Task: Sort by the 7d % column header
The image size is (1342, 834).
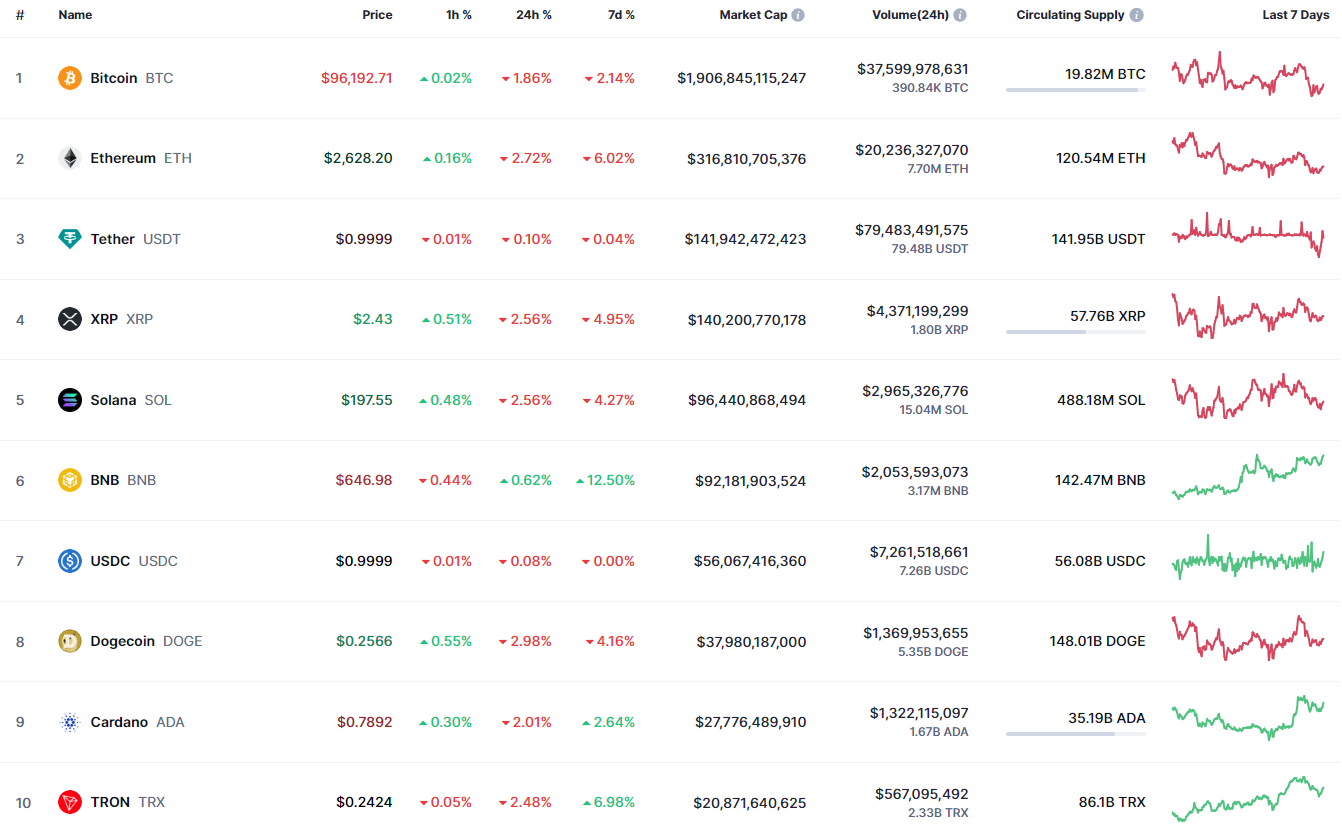Action: coord(620,15)
